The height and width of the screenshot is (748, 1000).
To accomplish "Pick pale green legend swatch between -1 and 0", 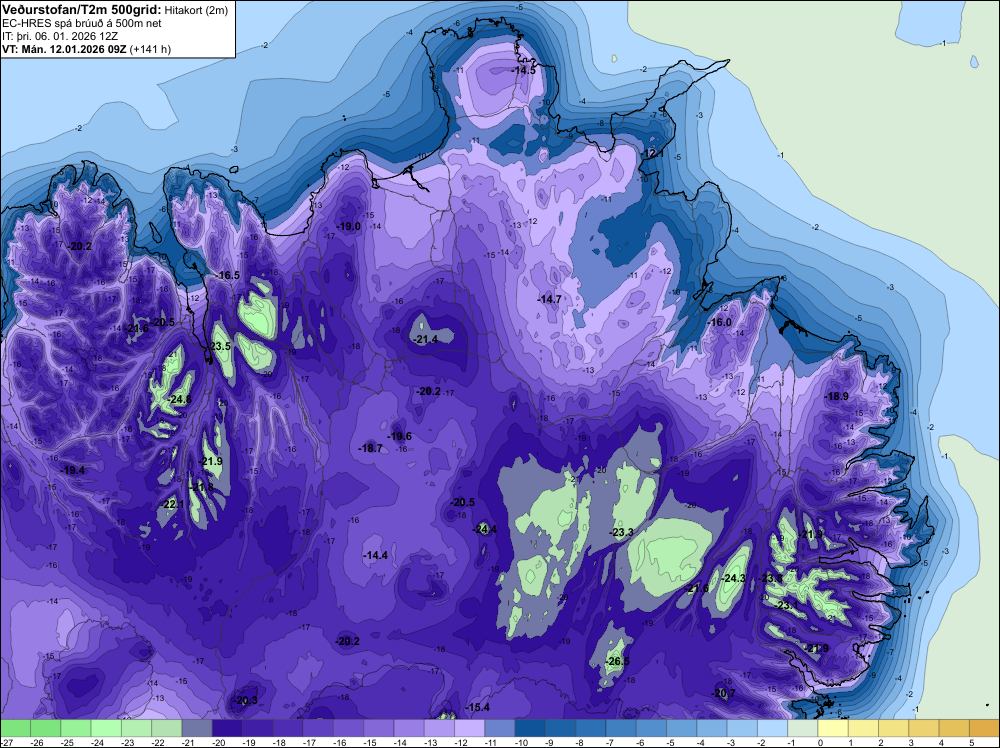I will [803, 728].
